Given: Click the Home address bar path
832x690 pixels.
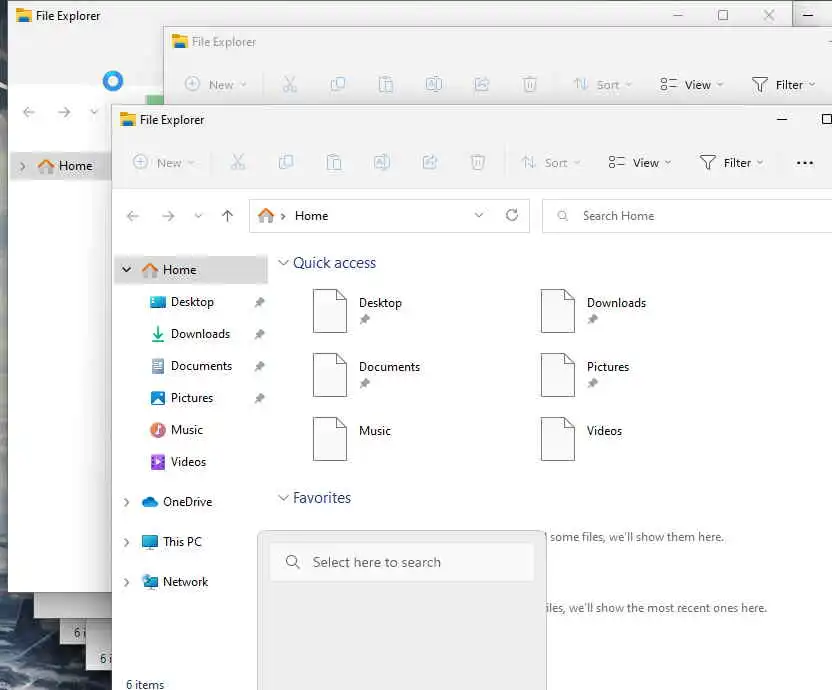Looking at the screenshot, I should pos(311,216).
